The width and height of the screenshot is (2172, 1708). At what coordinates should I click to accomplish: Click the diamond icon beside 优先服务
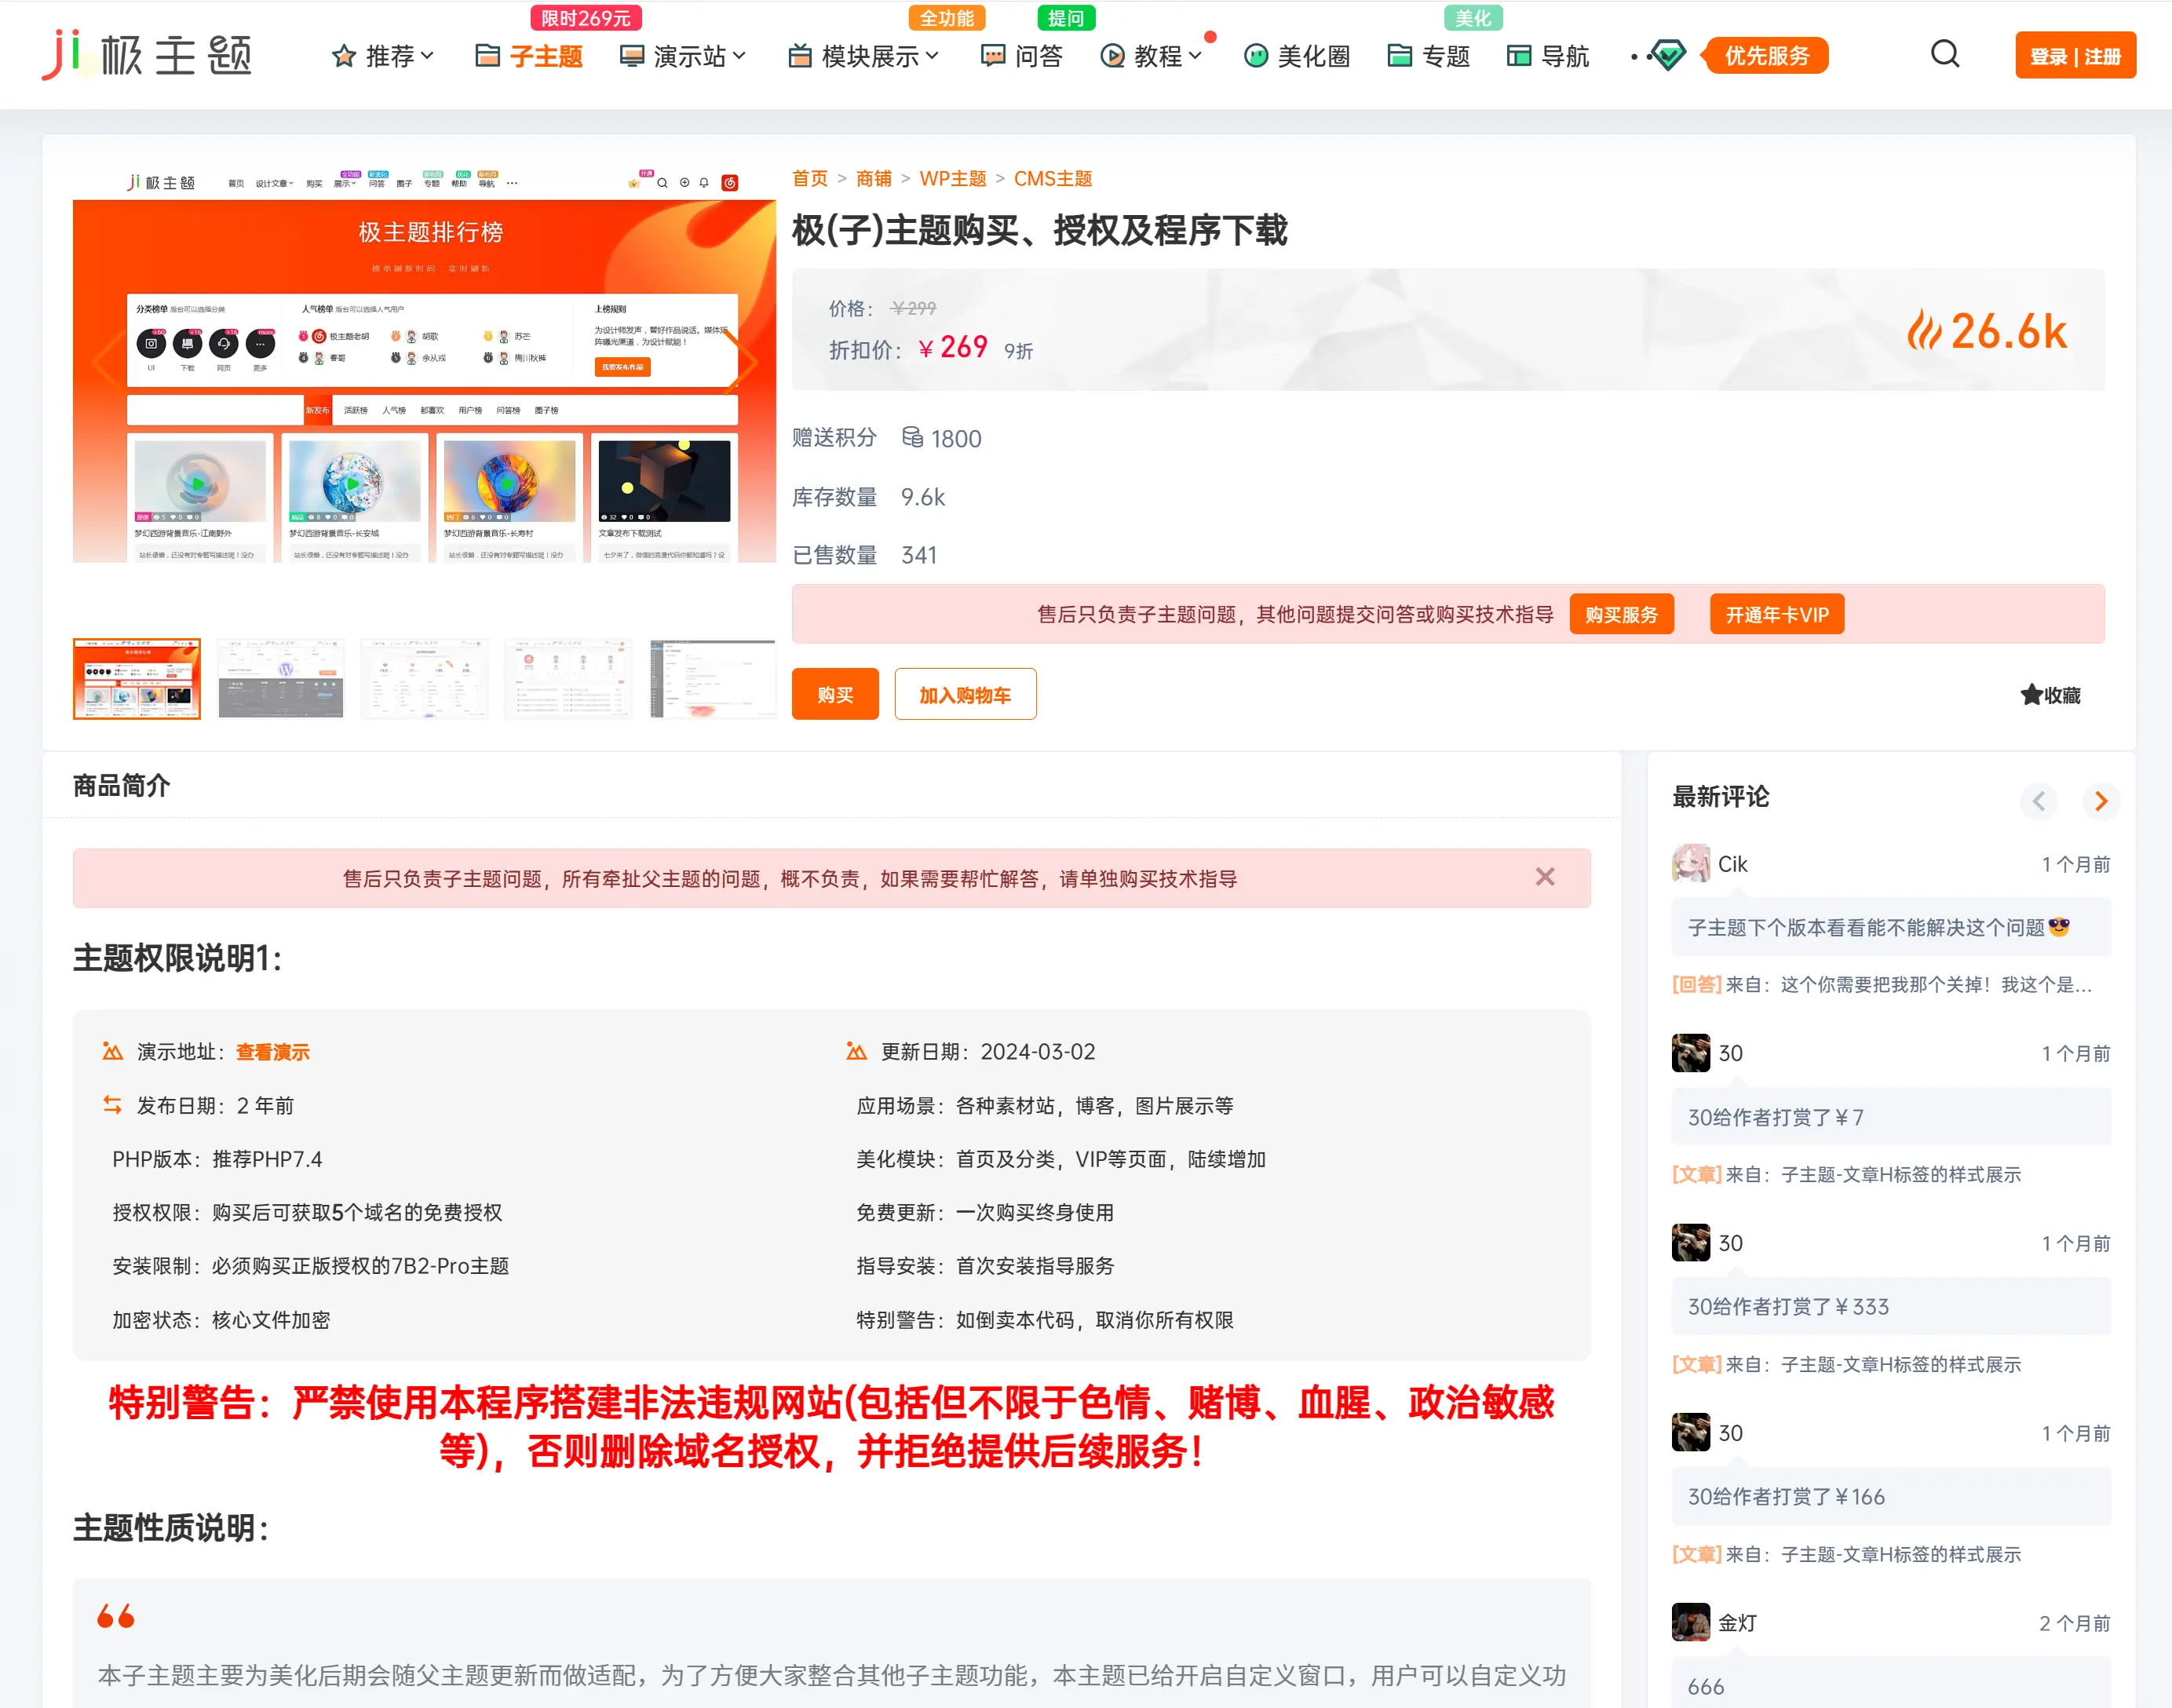point(1670,57)
